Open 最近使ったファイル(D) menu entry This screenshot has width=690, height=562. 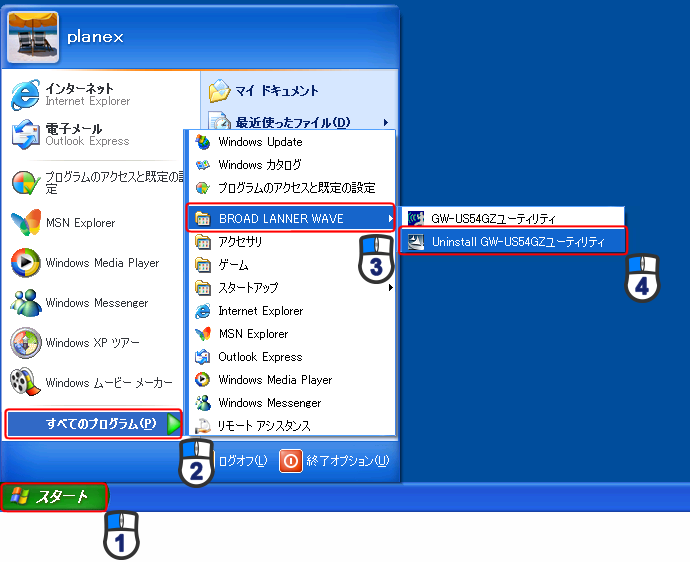tap(298, 122)
